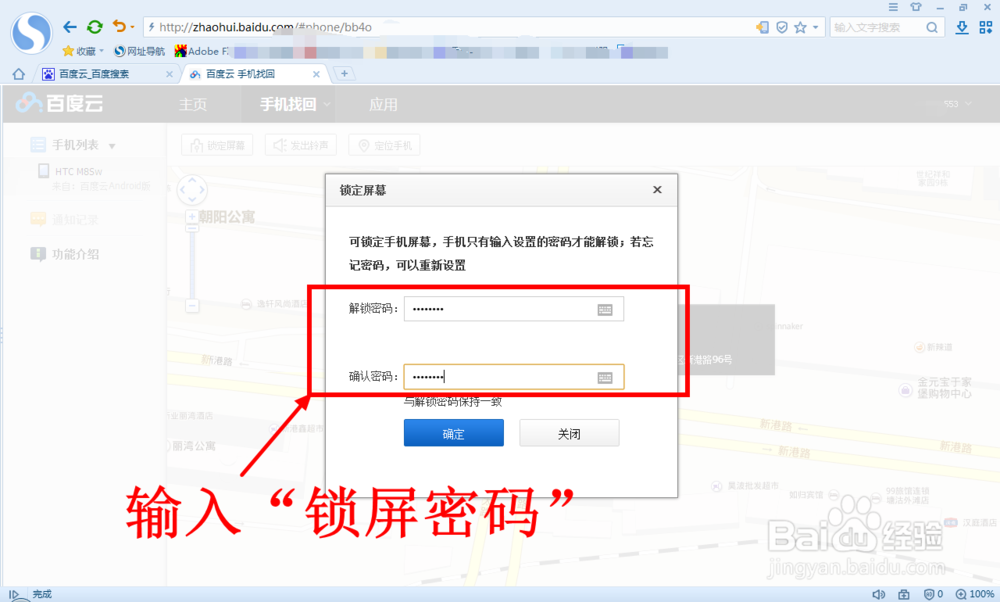Click the keyboard icon beside 解锁密码 field

tap(605, 309)
